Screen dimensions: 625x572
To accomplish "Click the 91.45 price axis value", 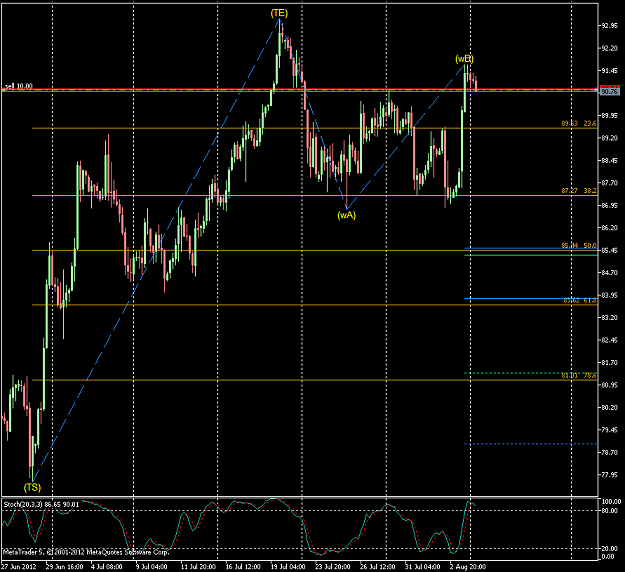I will coord(609,71).
